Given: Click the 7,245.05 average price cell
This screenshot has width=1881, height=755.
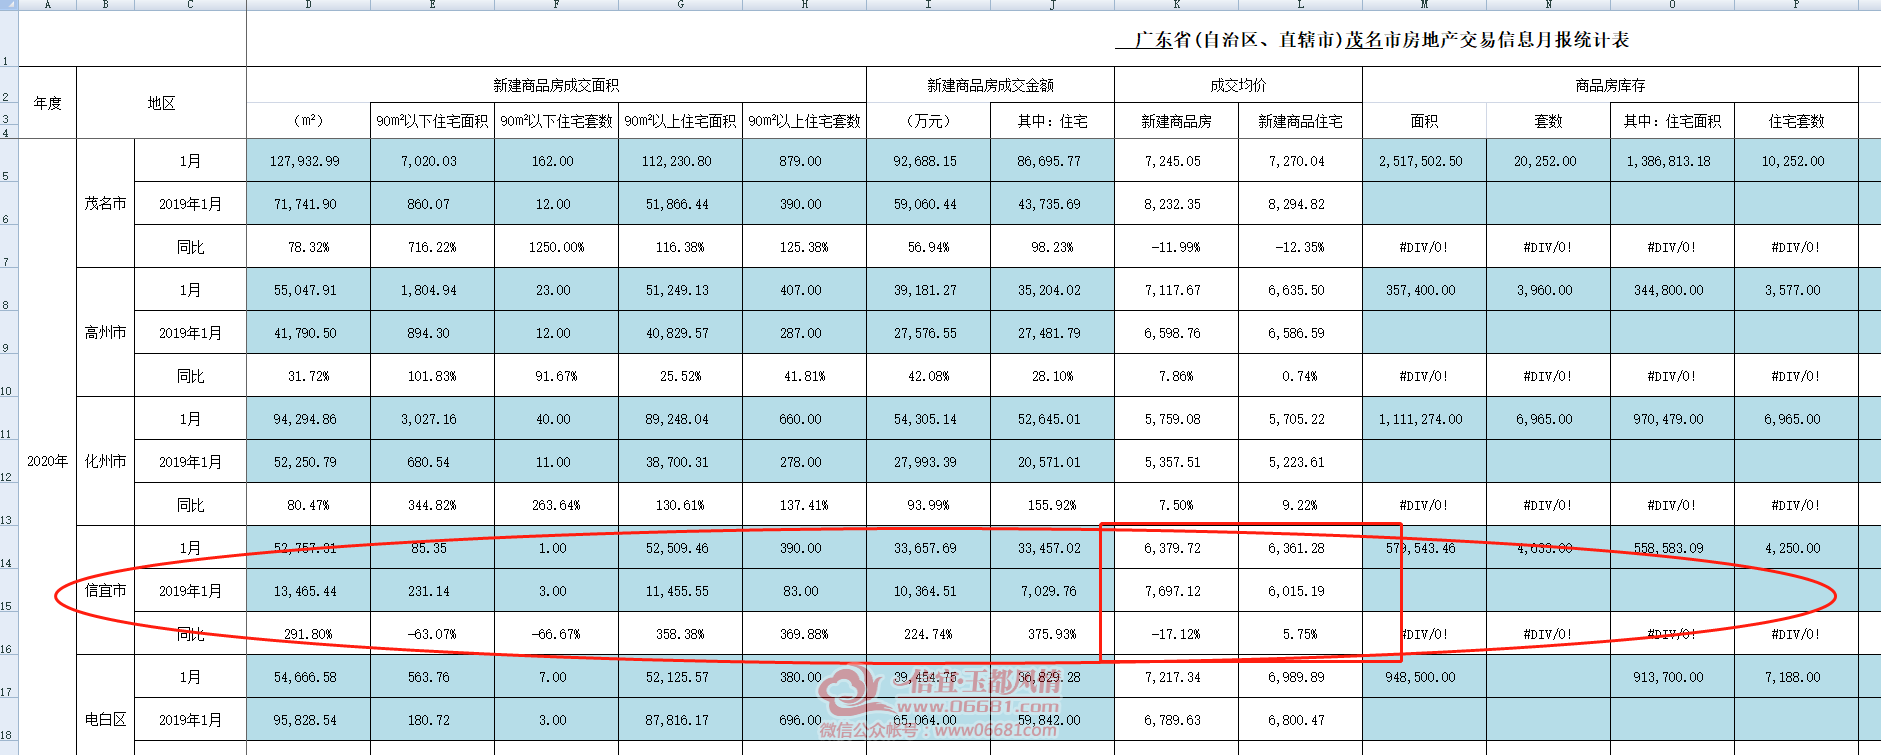Looking at the screenshot, I should point(1176,160).
